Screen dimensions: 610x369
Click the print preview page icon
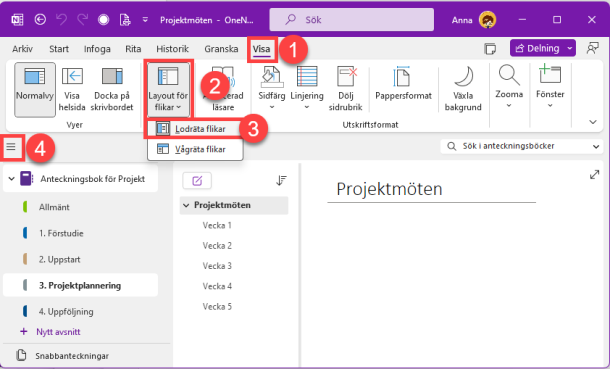click(x=125, y=19)
